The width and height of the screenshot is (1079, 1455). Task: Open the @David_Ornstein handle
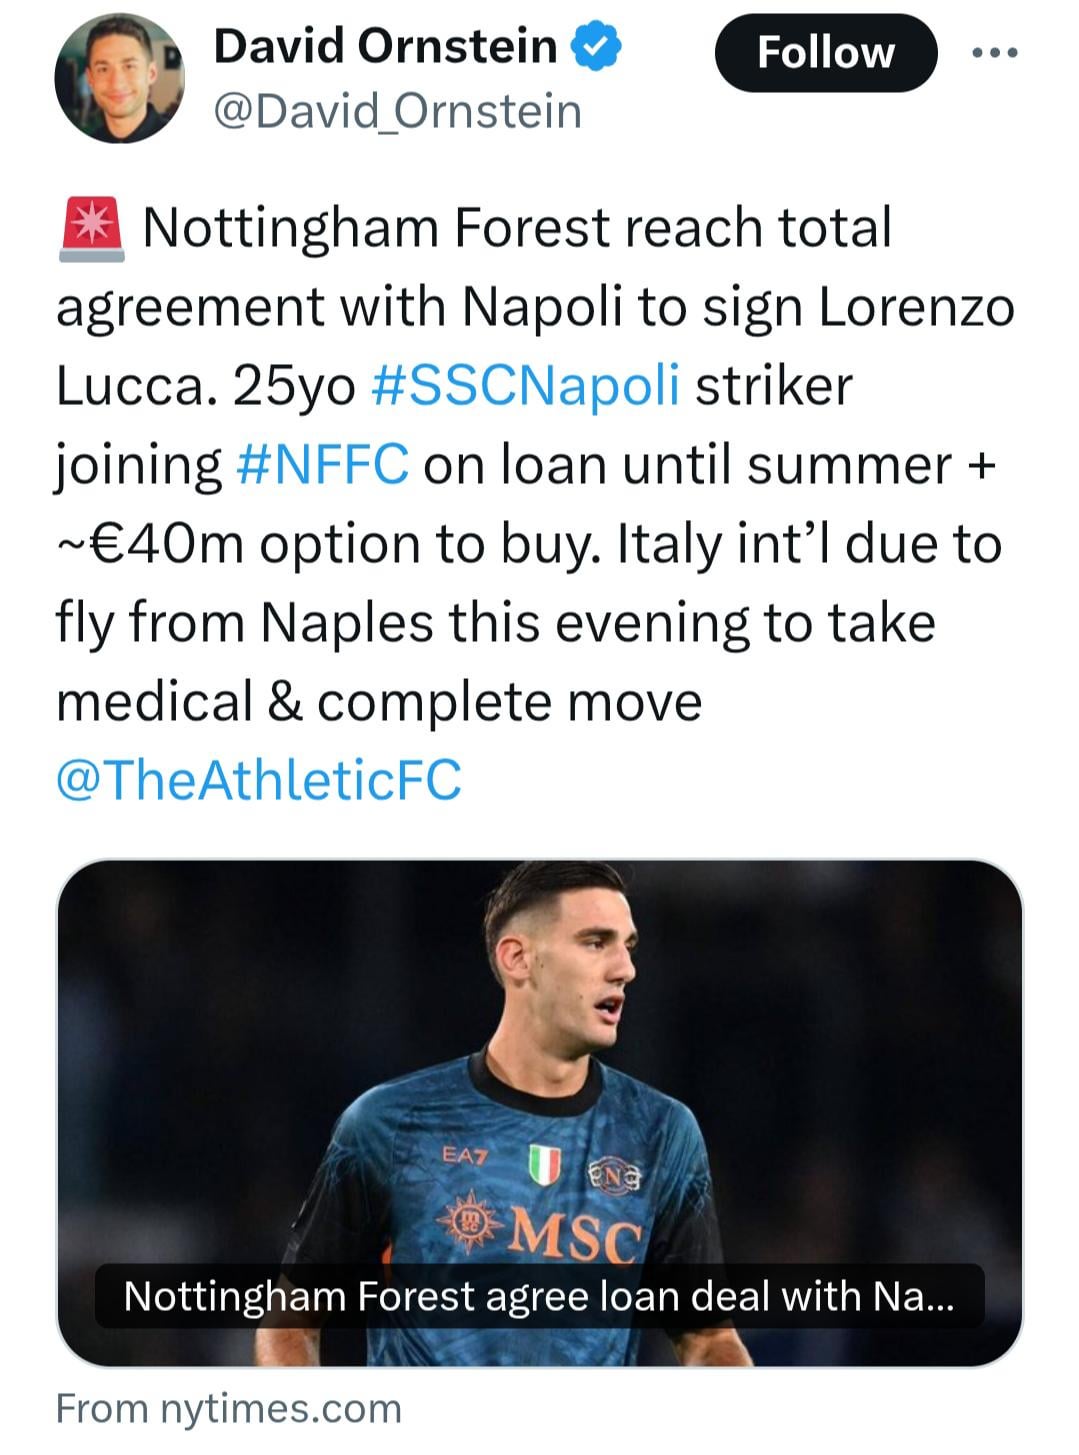click(397, 111)
